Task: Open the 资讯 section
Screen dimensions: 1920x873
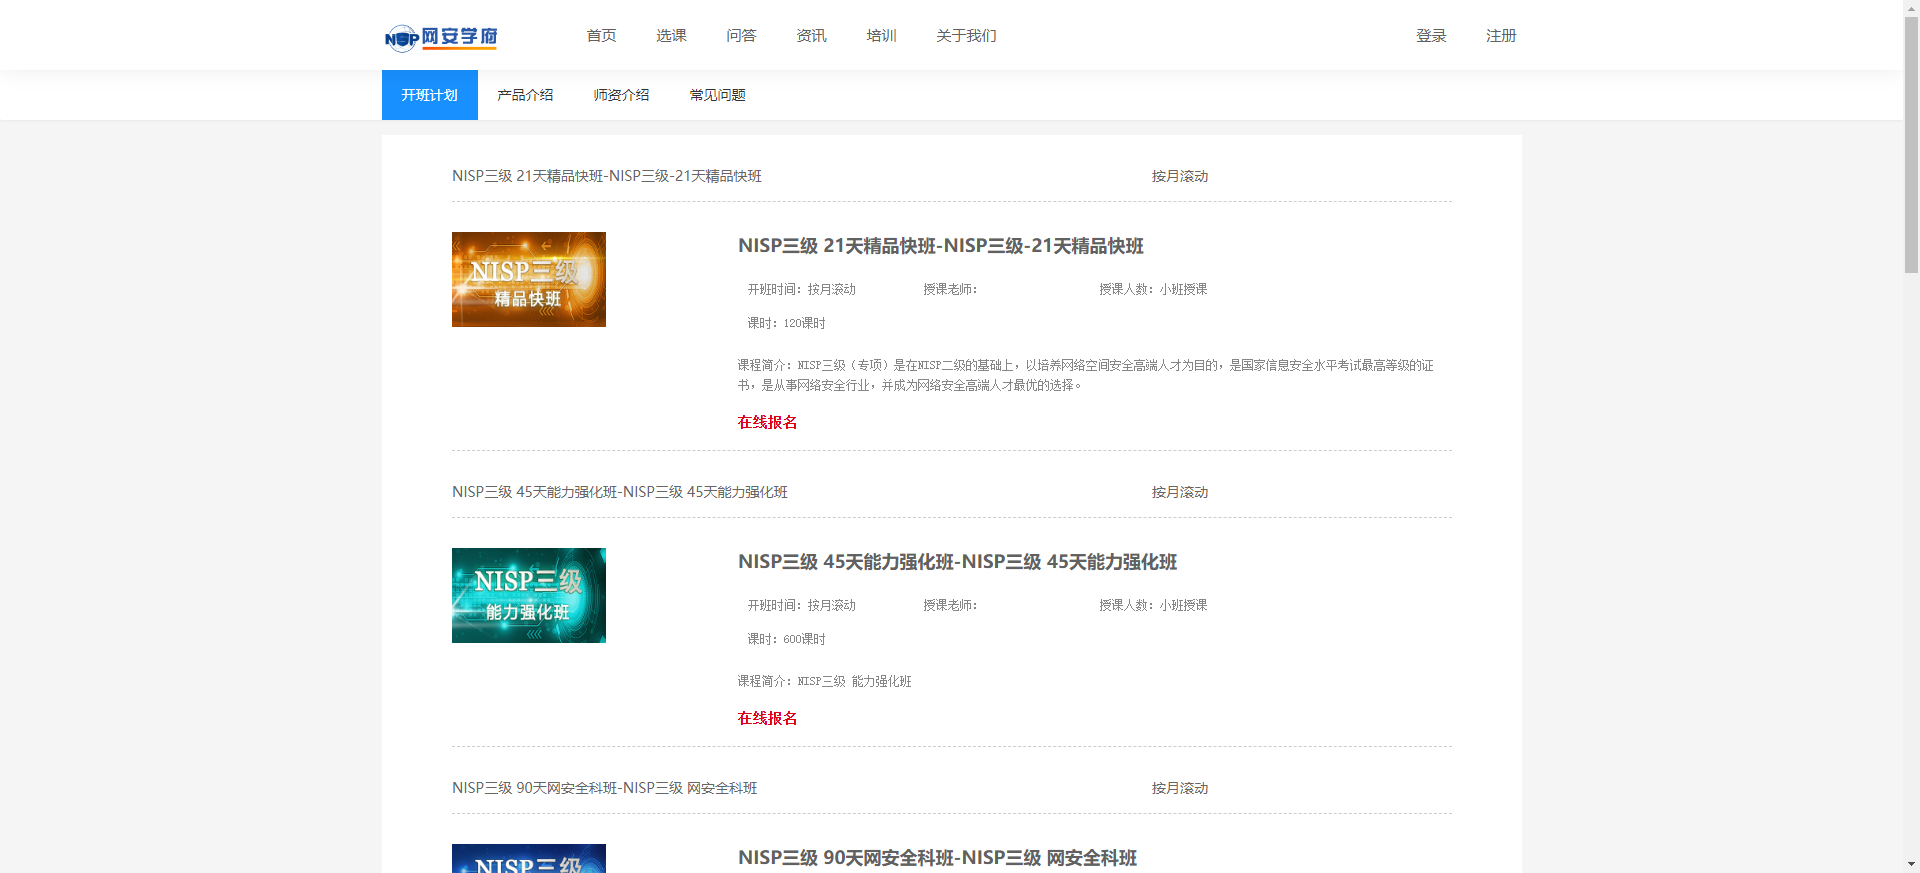Action: pos(811,36)
